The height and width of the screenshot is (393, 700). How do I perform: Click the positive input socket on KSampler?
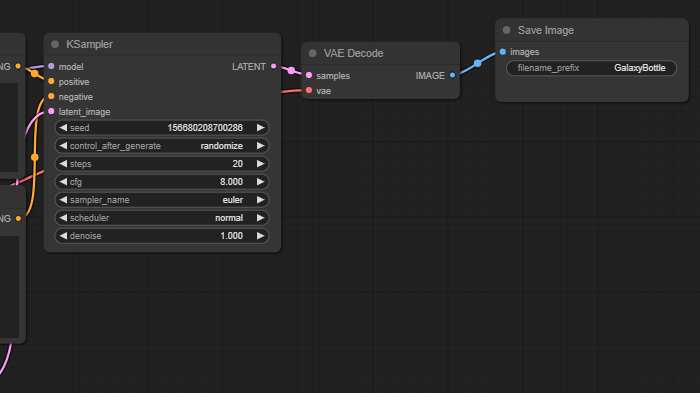(x=51, y=81)
